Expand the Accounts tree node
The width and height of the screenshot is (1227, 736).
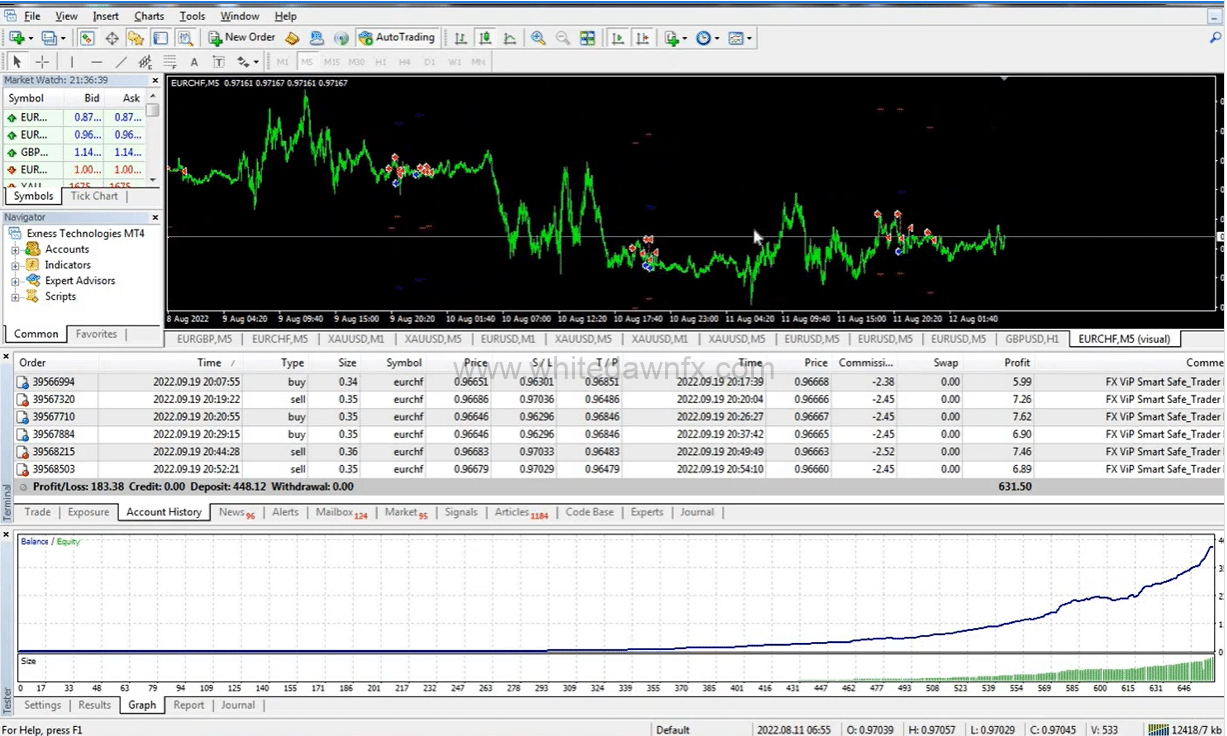[x=16, y=250]
